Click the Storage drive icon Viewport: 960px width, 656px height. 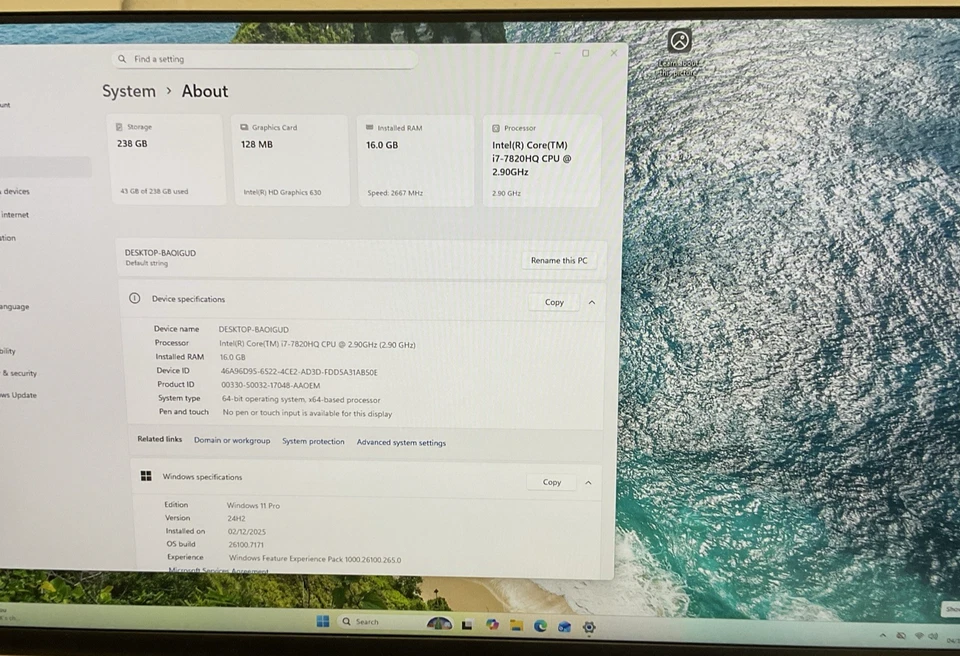click(119, 127)
